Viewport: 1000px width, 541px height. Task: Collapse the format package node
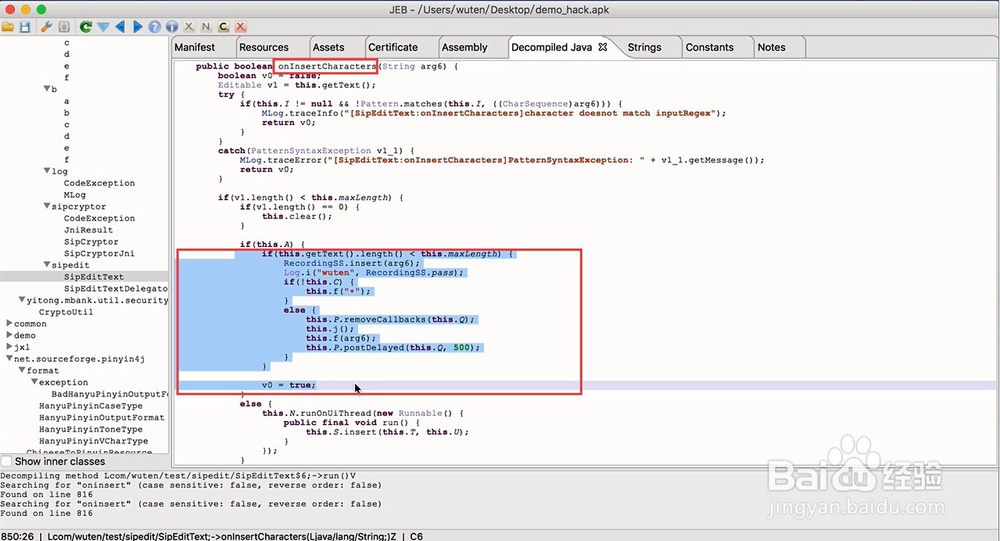pos(22,370)
